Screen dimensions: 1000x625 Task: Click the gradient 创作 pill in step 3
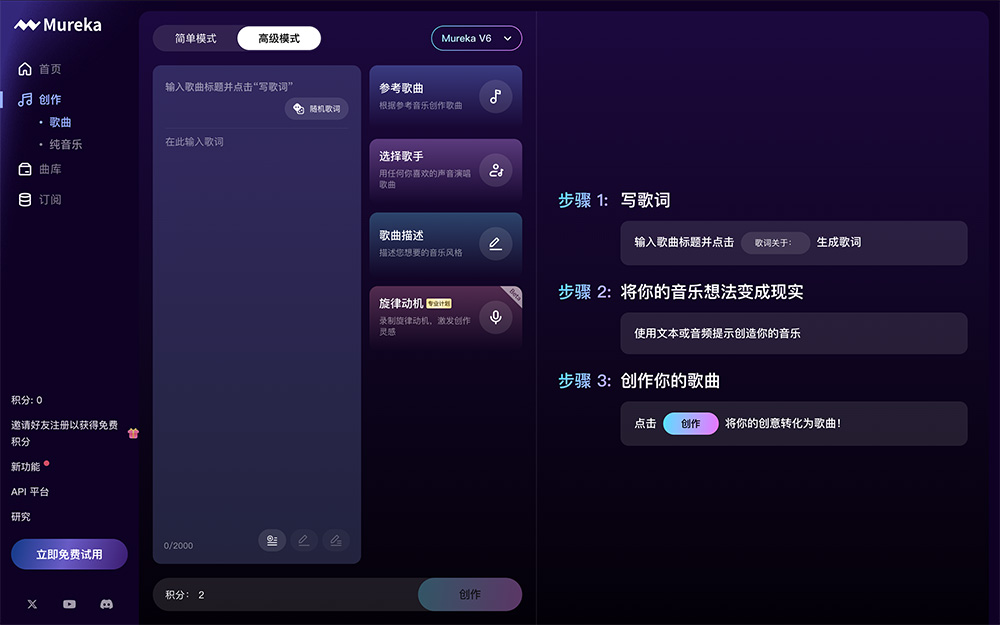[x=691, y=423]
